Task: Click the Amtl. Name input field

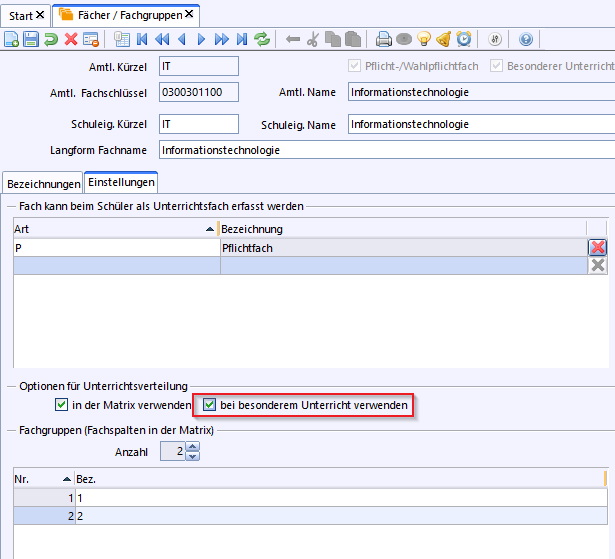Action: 481,92
